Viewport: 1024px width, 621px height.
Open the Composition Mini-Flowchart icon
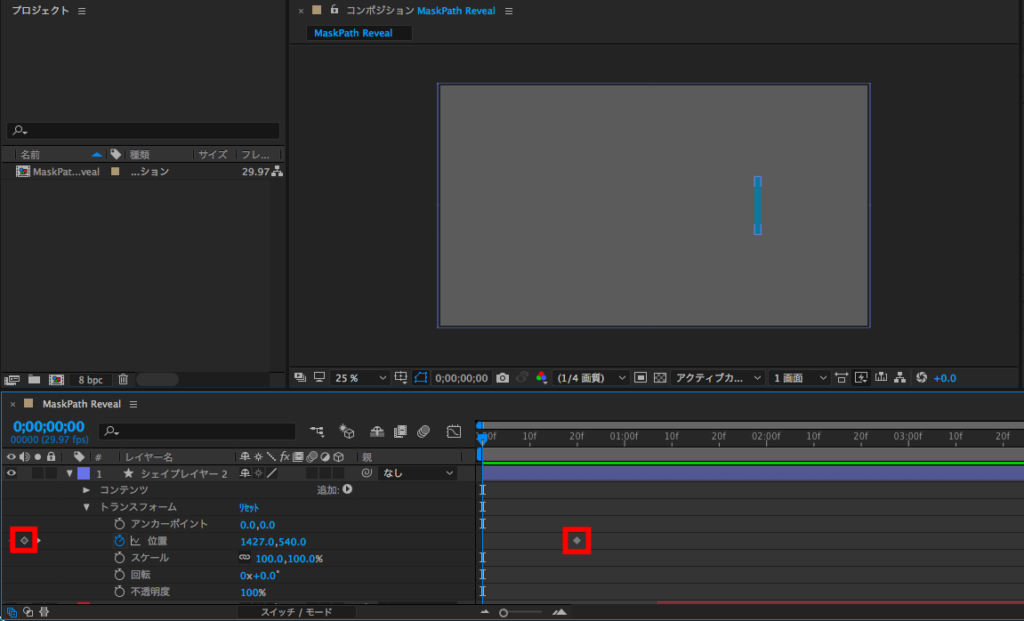coord(317,432)
